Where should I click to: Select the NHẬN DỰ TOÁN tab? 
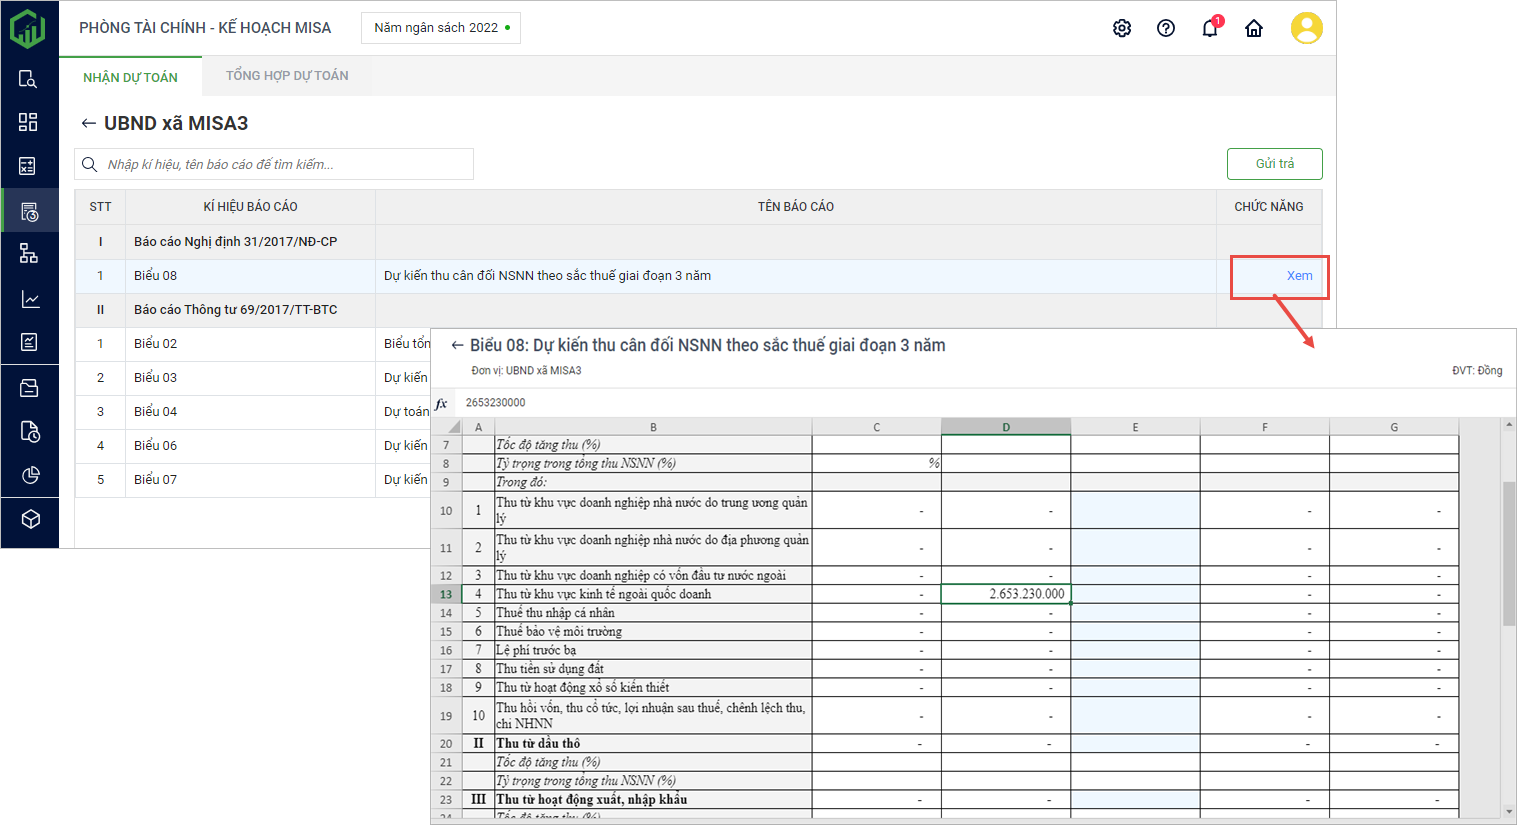pos(130,77)
